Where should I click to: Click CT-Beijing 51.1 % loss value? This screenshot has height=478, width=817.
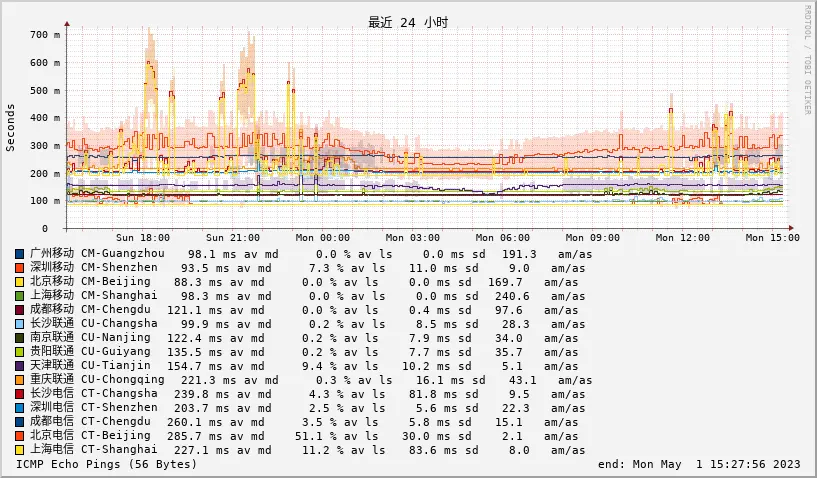[x=317, y=436]
